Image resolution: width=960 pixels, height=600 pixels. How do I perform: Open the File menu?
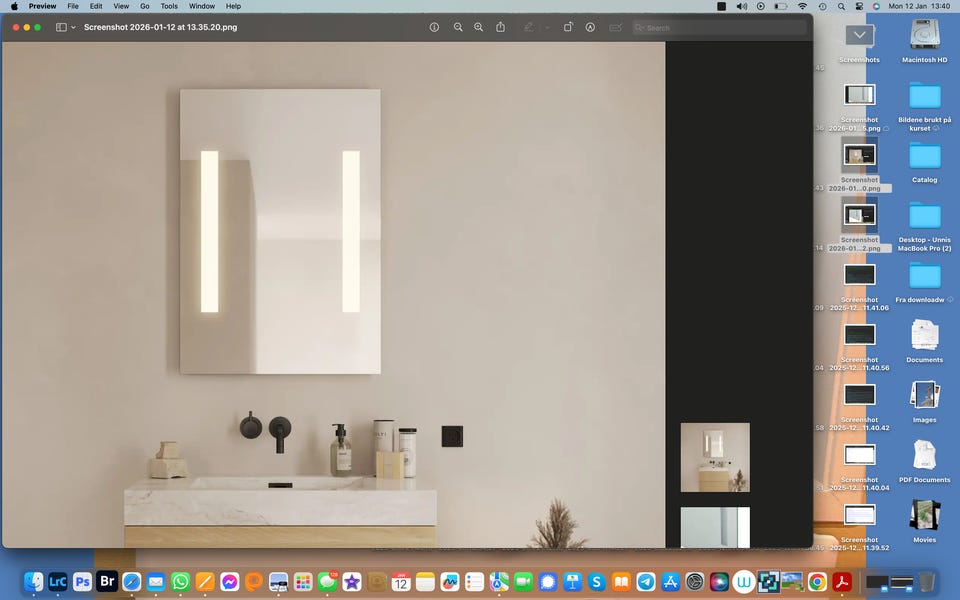click(x=73, y=6)
